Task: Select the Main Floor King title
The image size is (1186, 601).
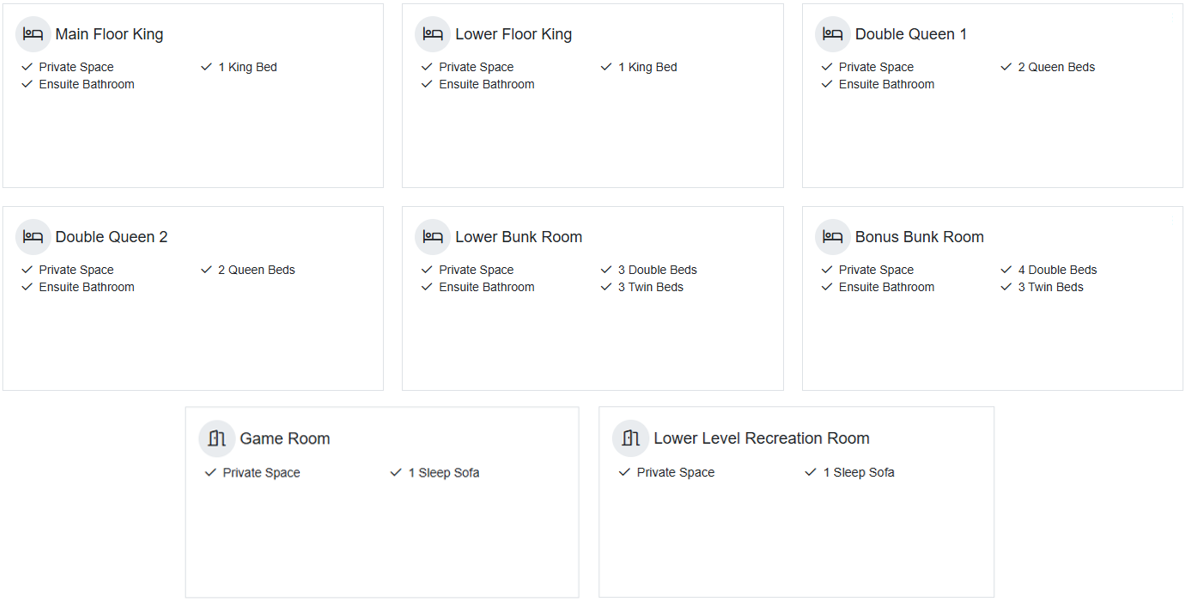Action: [x=109, y=34]
